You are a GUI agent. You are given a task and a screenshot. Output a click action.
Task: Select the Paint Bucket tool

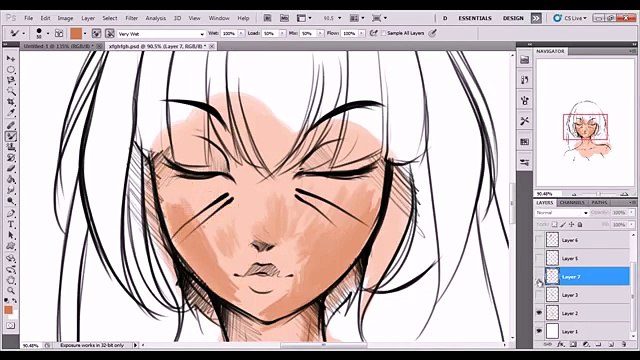pyautogui.click(x=11, y=180)
